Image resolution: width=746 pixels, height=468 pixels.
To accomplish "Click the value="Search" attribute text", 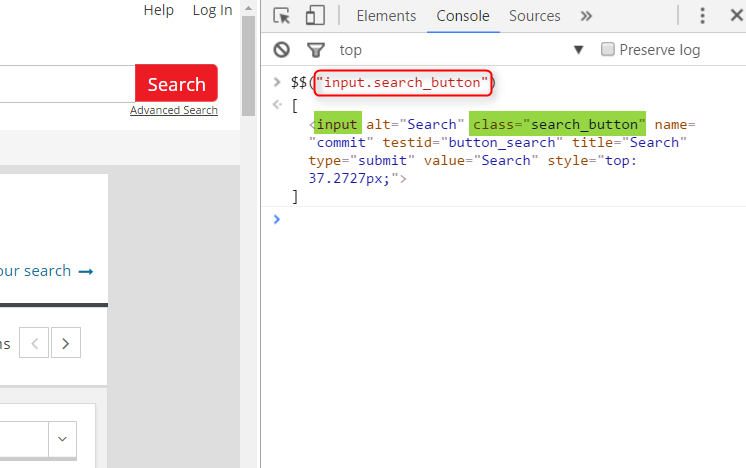I will (x=481, y=161).
